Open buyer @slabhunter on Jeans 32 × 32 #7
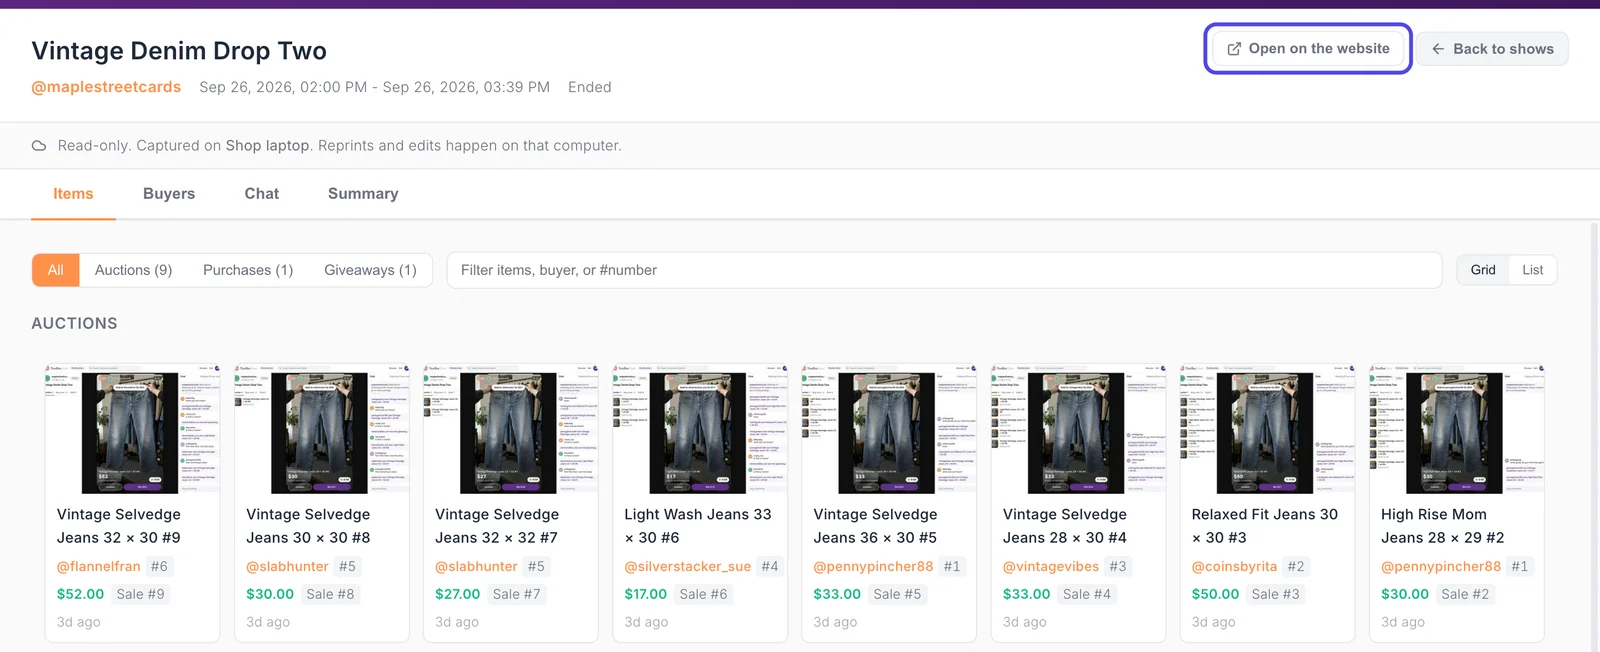Image resolution: width=1600 pixels, height=652 pixels. [x=476, y=566]
